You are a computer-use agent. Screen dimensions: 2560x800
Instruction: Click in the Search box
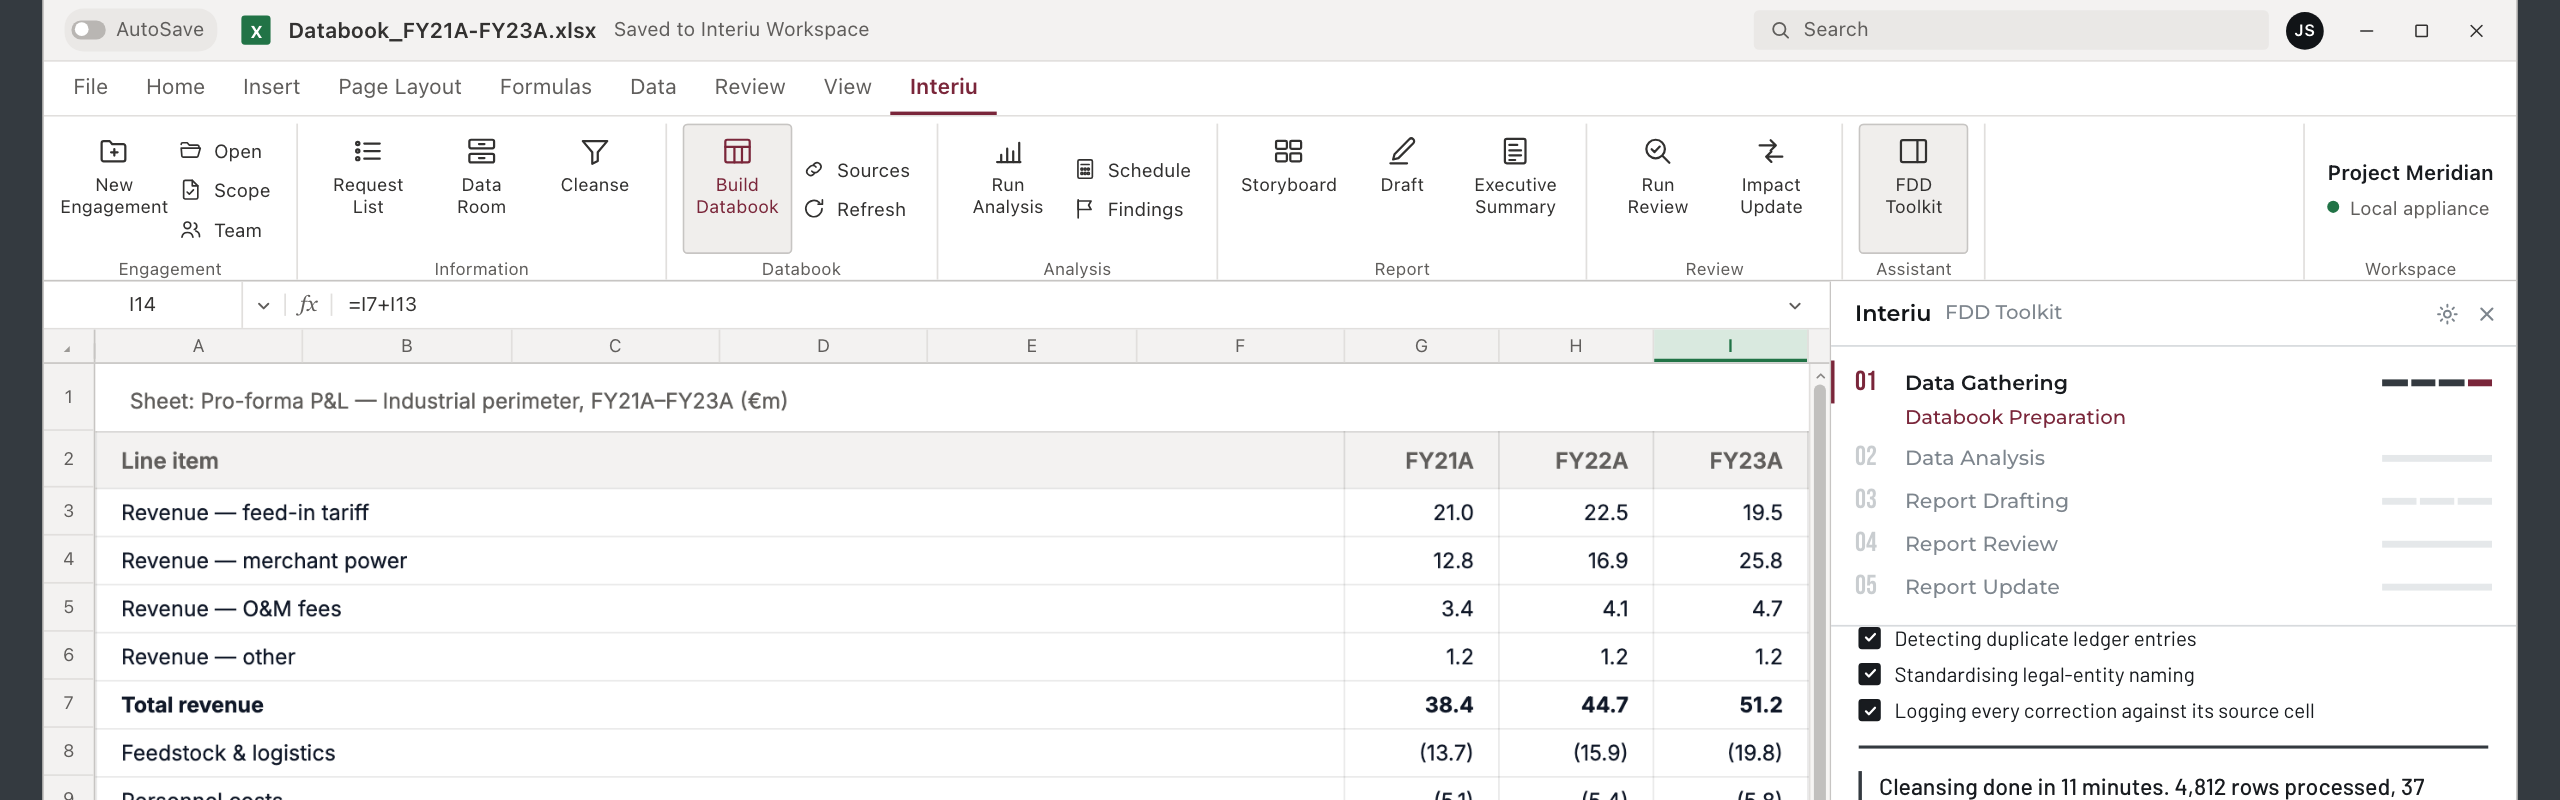pyautogui.click(x=2010, y=30)
